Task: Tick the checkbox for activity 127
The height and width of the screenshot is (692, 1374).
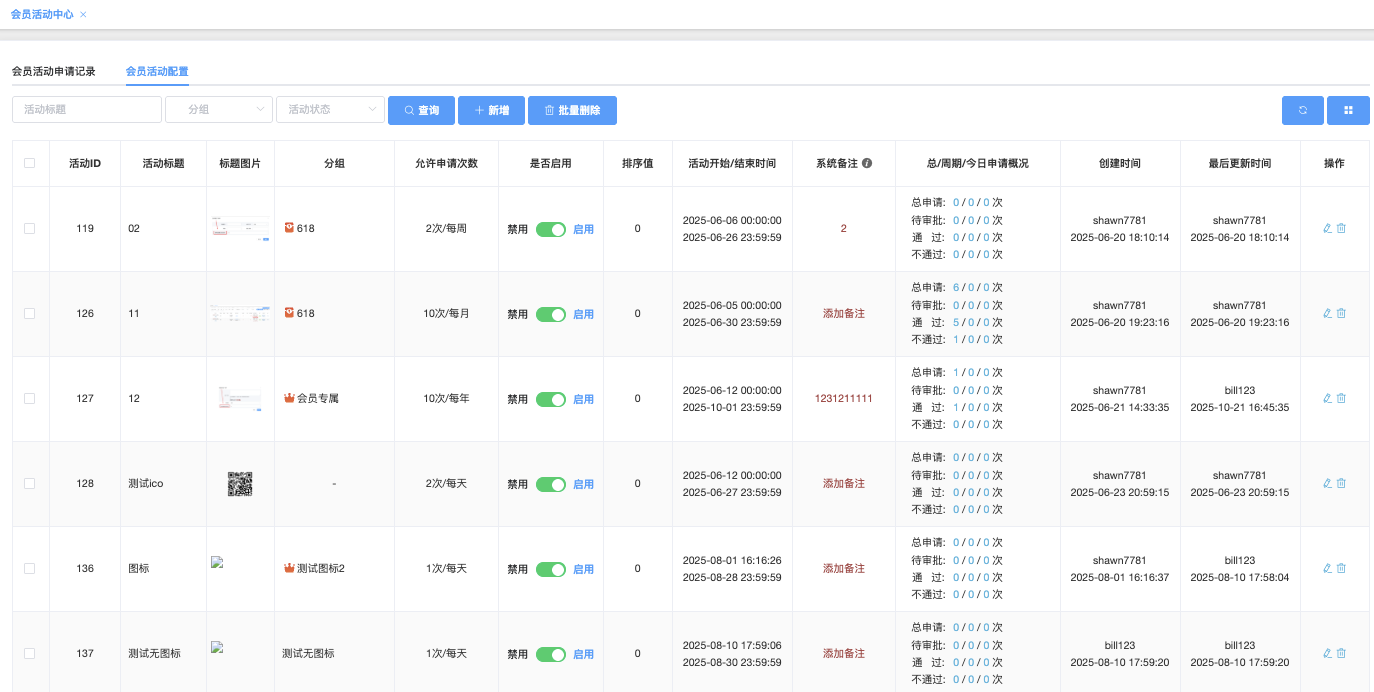Action: pyautogui.click(x=29, y=398)
